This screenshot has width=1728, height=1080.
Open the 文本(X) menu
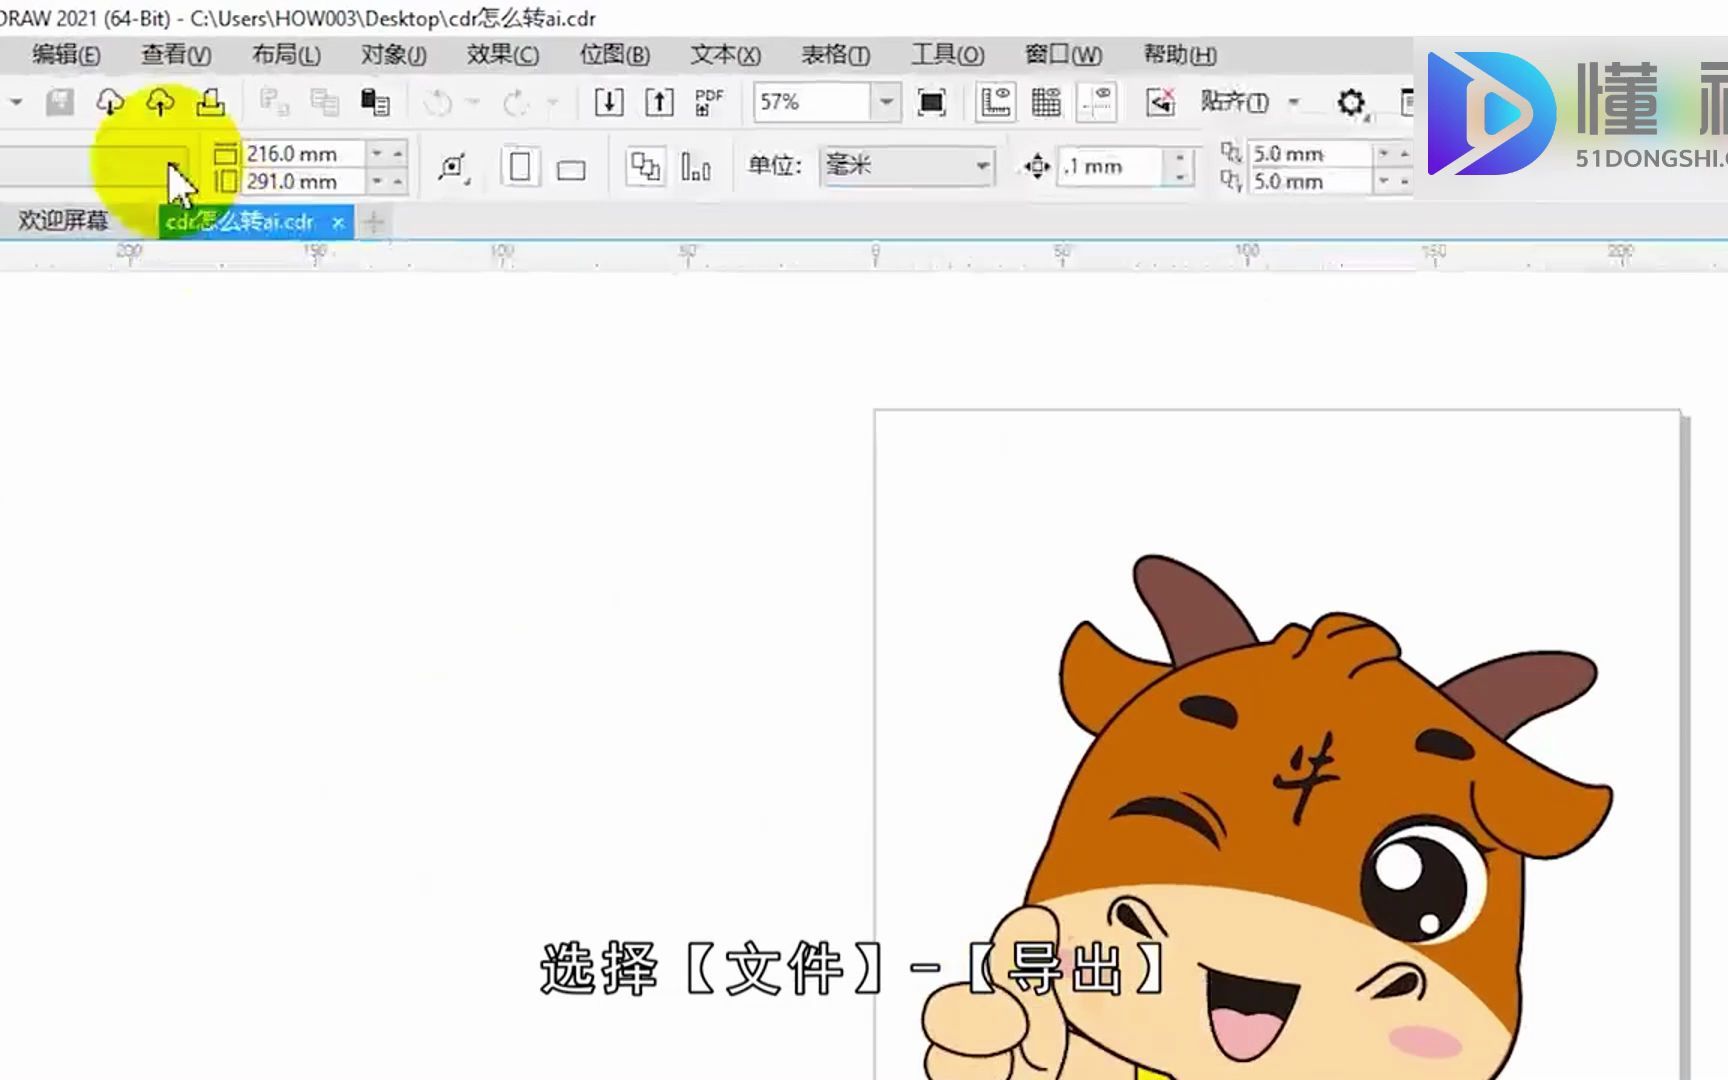tap(725, 55)
